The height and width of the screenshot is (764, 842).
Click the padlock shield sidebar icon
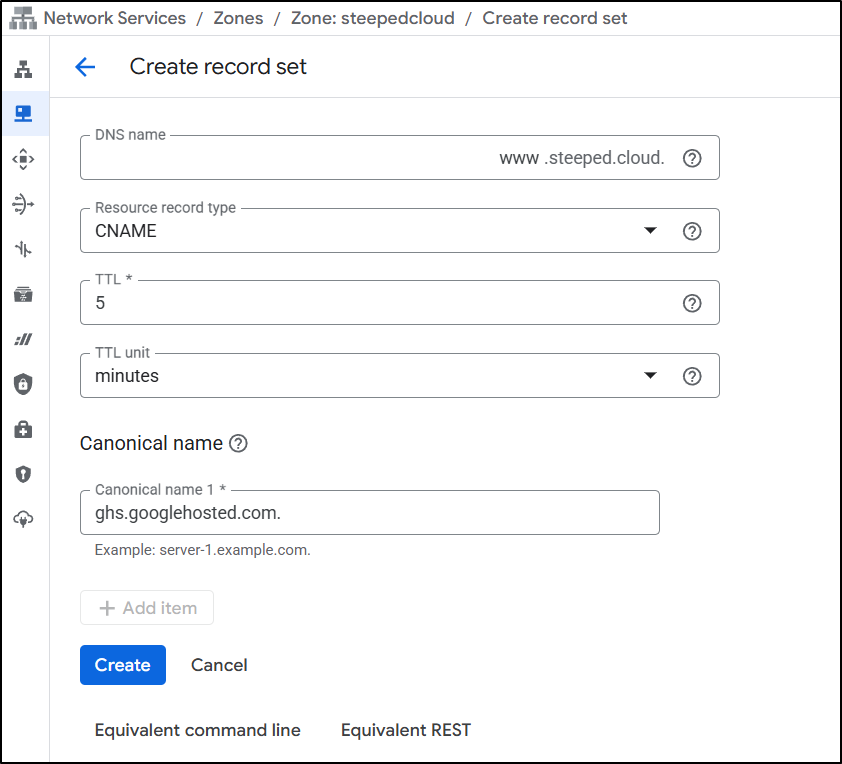click(24, 384)
